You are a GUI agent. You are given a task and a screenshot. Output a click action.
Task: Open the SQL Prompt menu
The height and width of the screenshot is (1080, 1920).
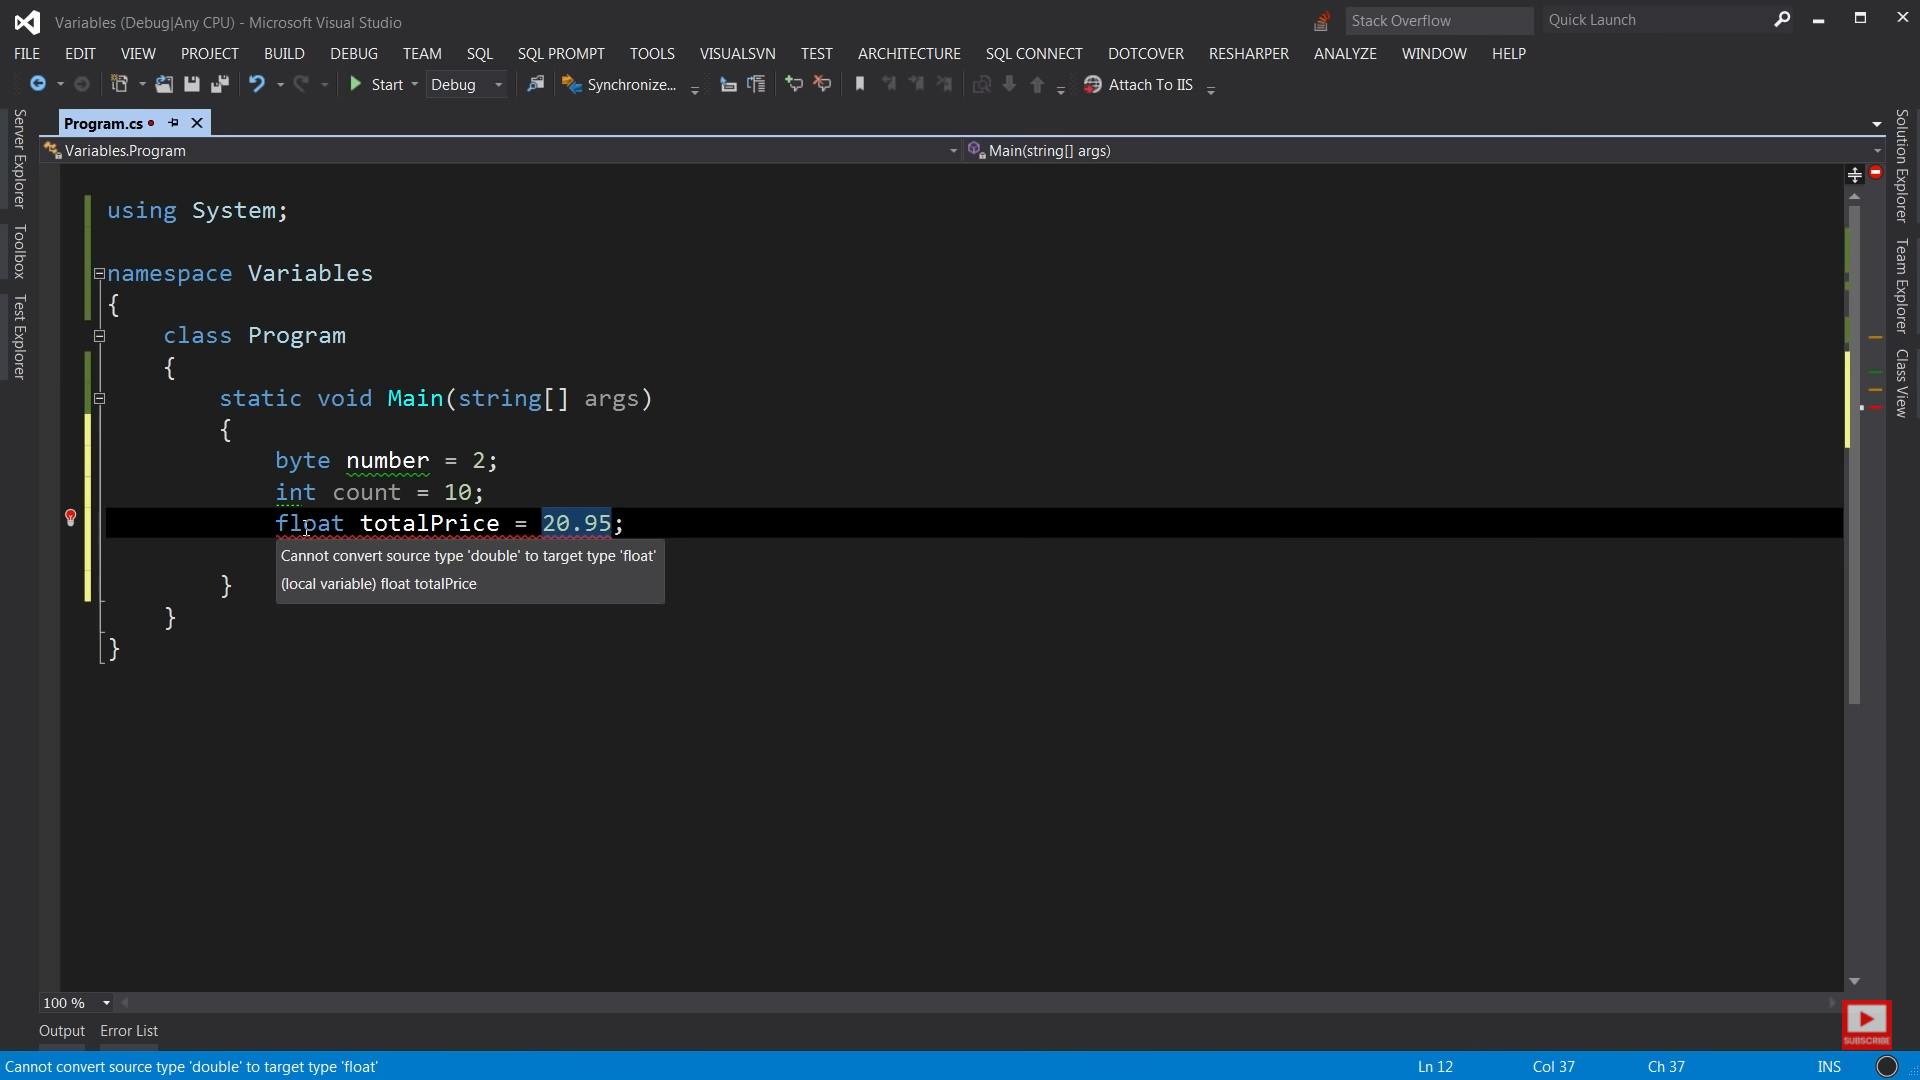pos(561,54)
